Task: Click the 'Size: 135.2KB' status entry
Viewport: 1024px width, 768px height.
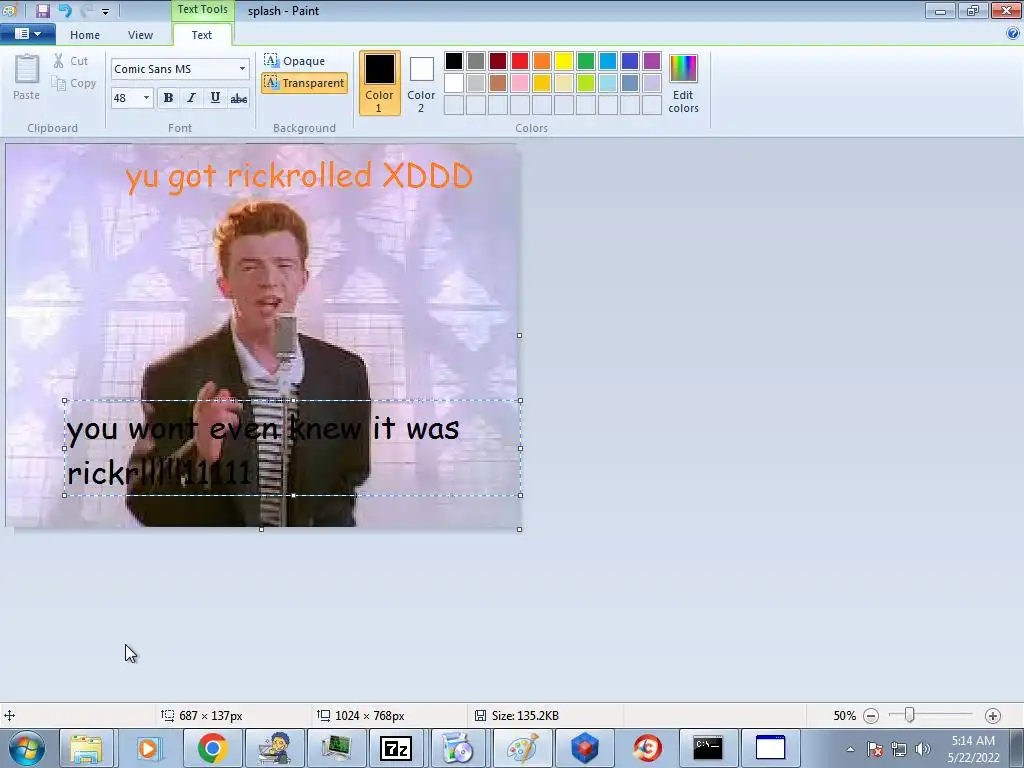Action: pos(517,716)
